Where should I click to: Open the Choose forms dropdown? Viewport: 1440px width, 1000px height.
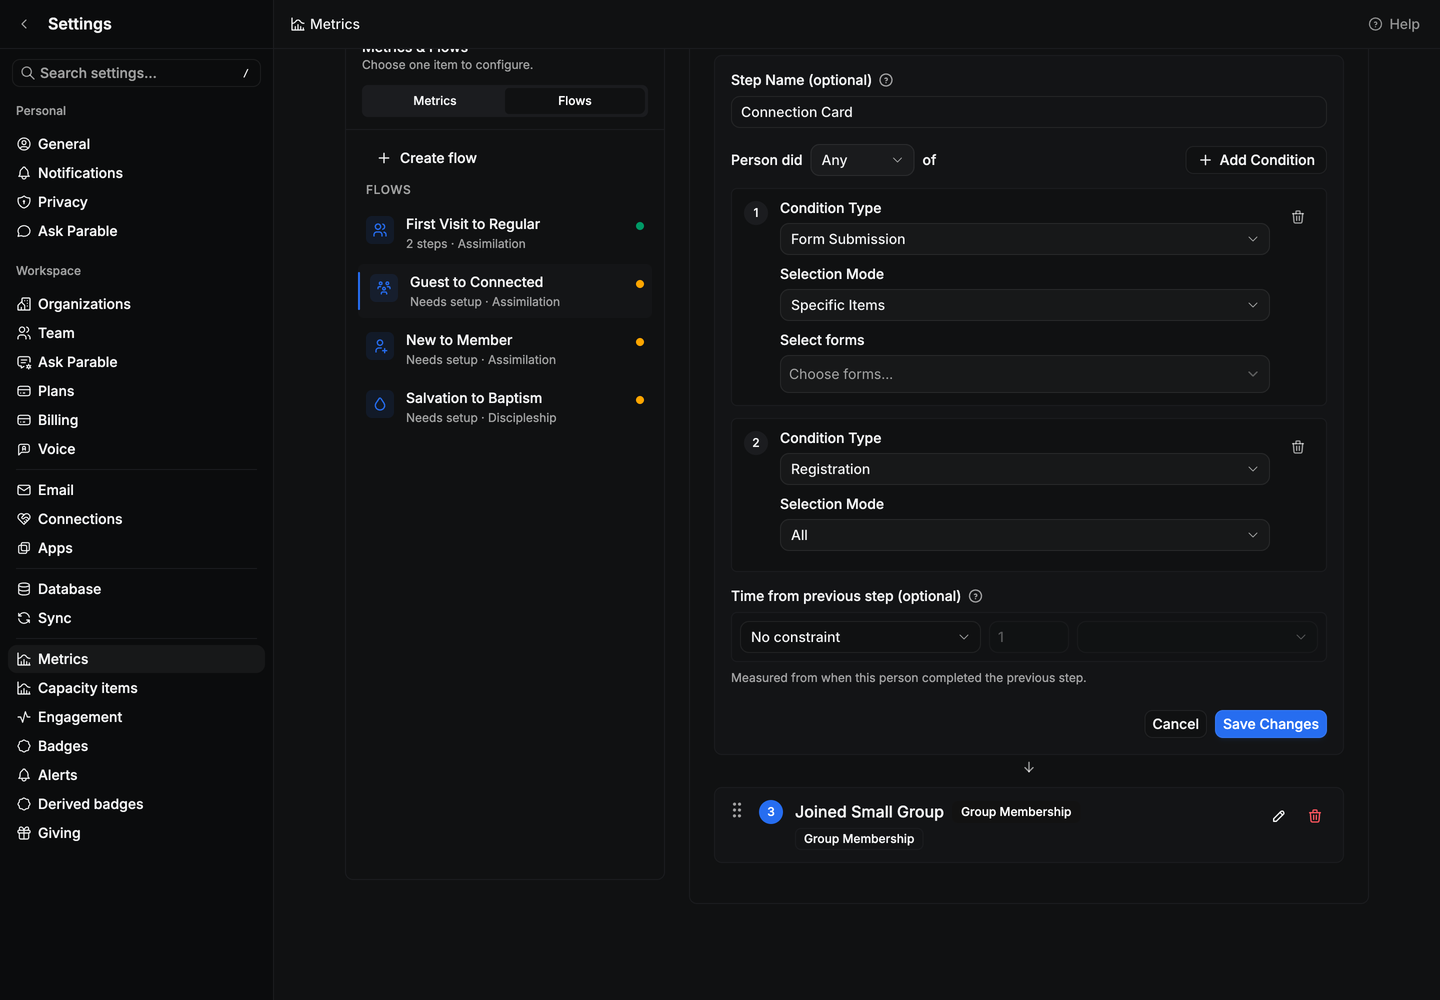tap(1024, 374)
